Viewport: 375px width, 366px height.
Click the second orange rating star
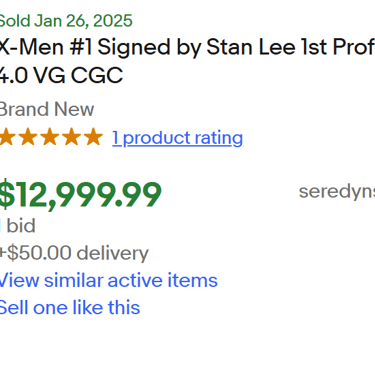(x=28, y=137)
